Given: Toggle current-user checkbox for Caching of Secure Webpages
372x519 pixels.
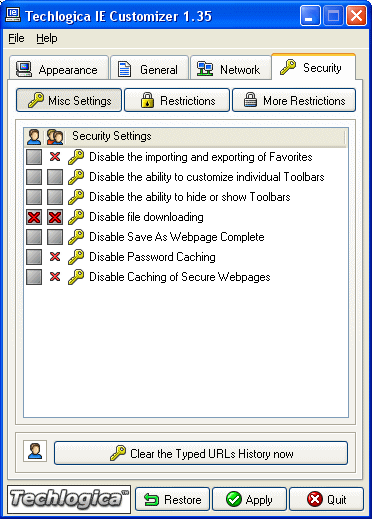Looking at the screenshot, I should [x=34, y=277].
